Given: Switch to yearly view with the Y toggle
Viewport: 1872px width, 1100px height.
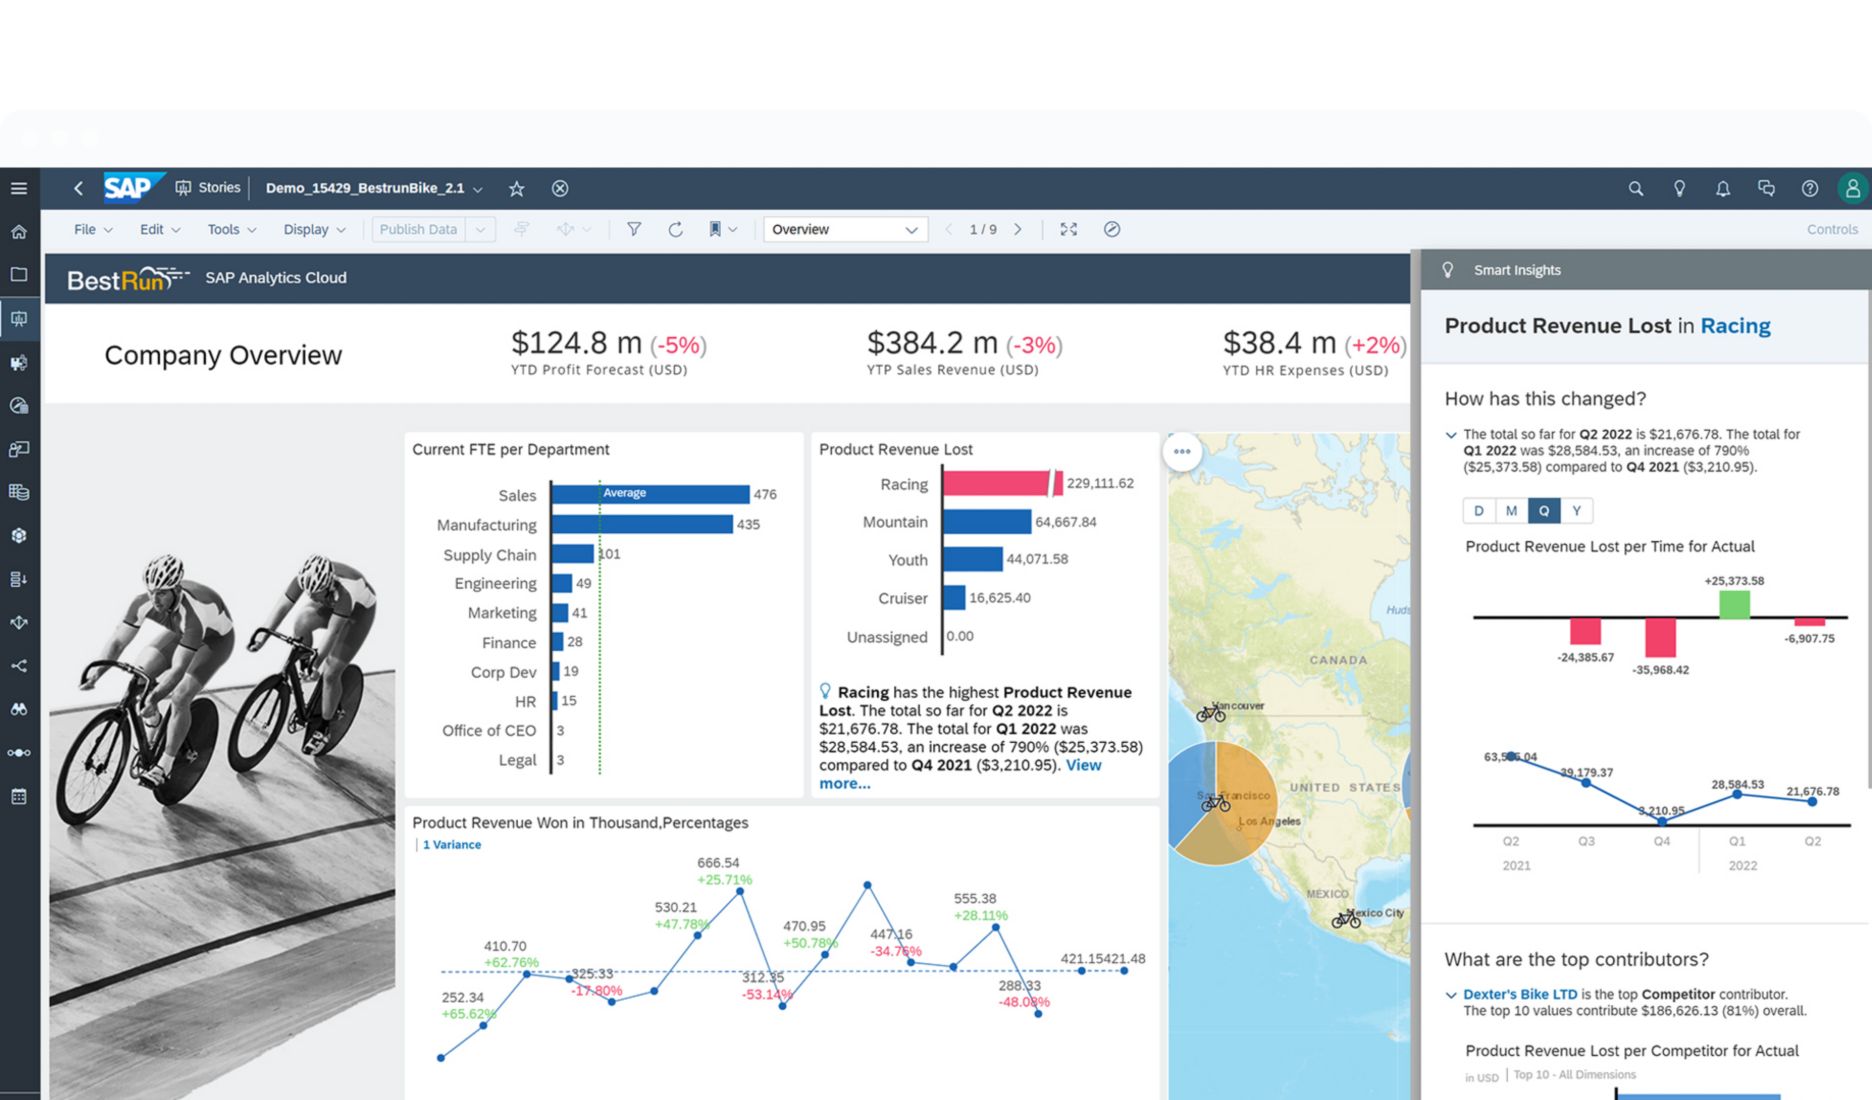Looking at the screenshot, I should (x=1577, y=510).
